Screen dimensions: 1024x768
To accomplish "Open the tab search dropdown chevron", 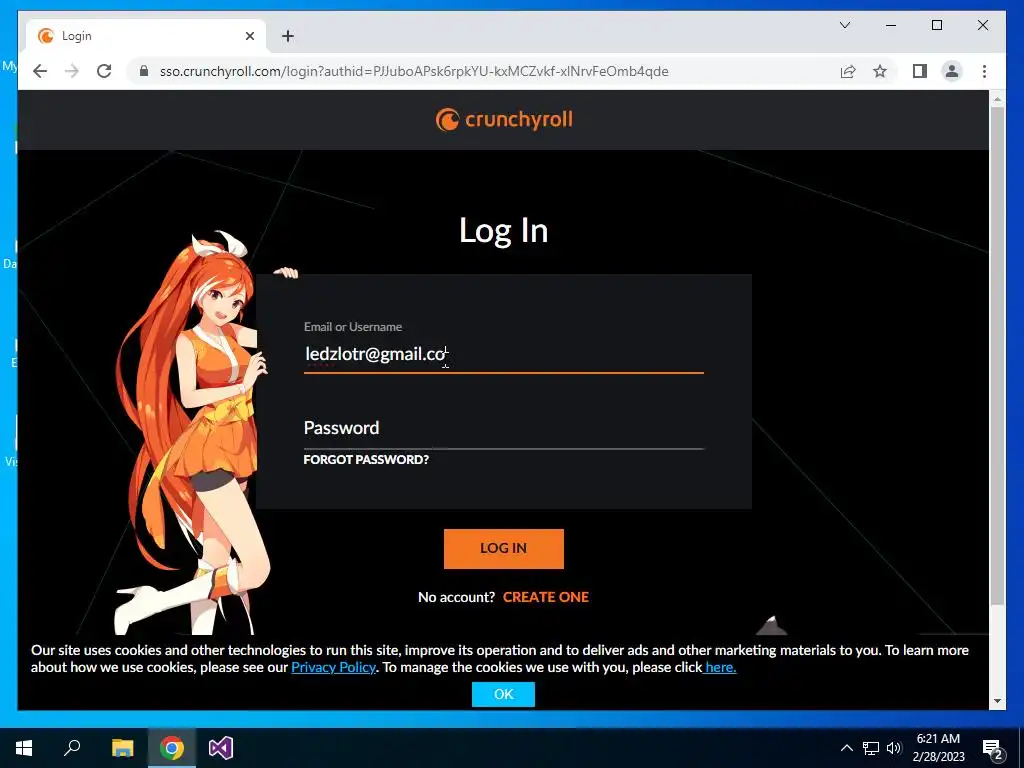I will pyautogui.click(x=844, y=25).
